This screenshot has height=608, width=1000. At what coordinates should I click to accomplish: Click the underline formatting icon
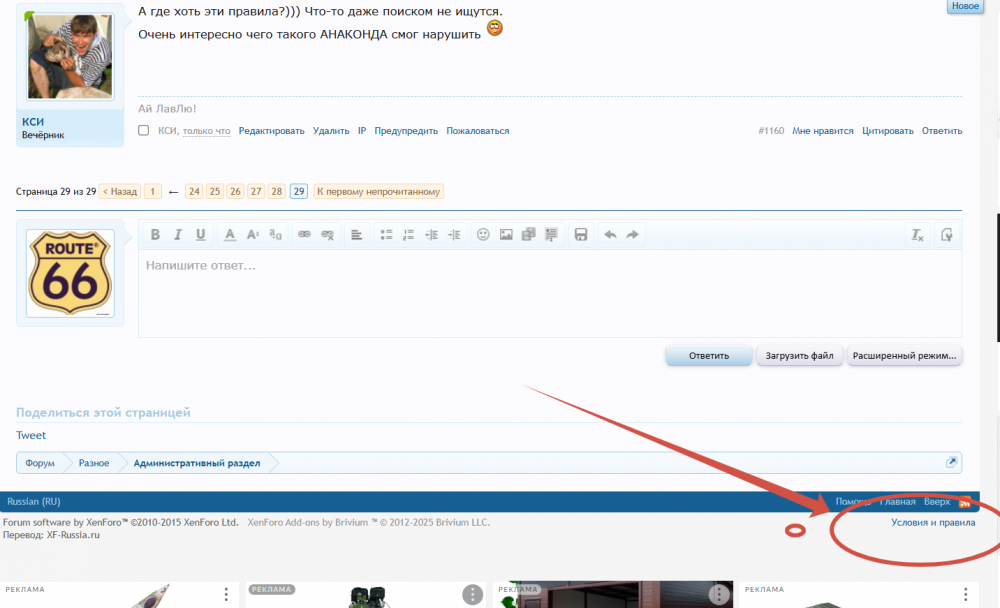click(x=201, y=235)
